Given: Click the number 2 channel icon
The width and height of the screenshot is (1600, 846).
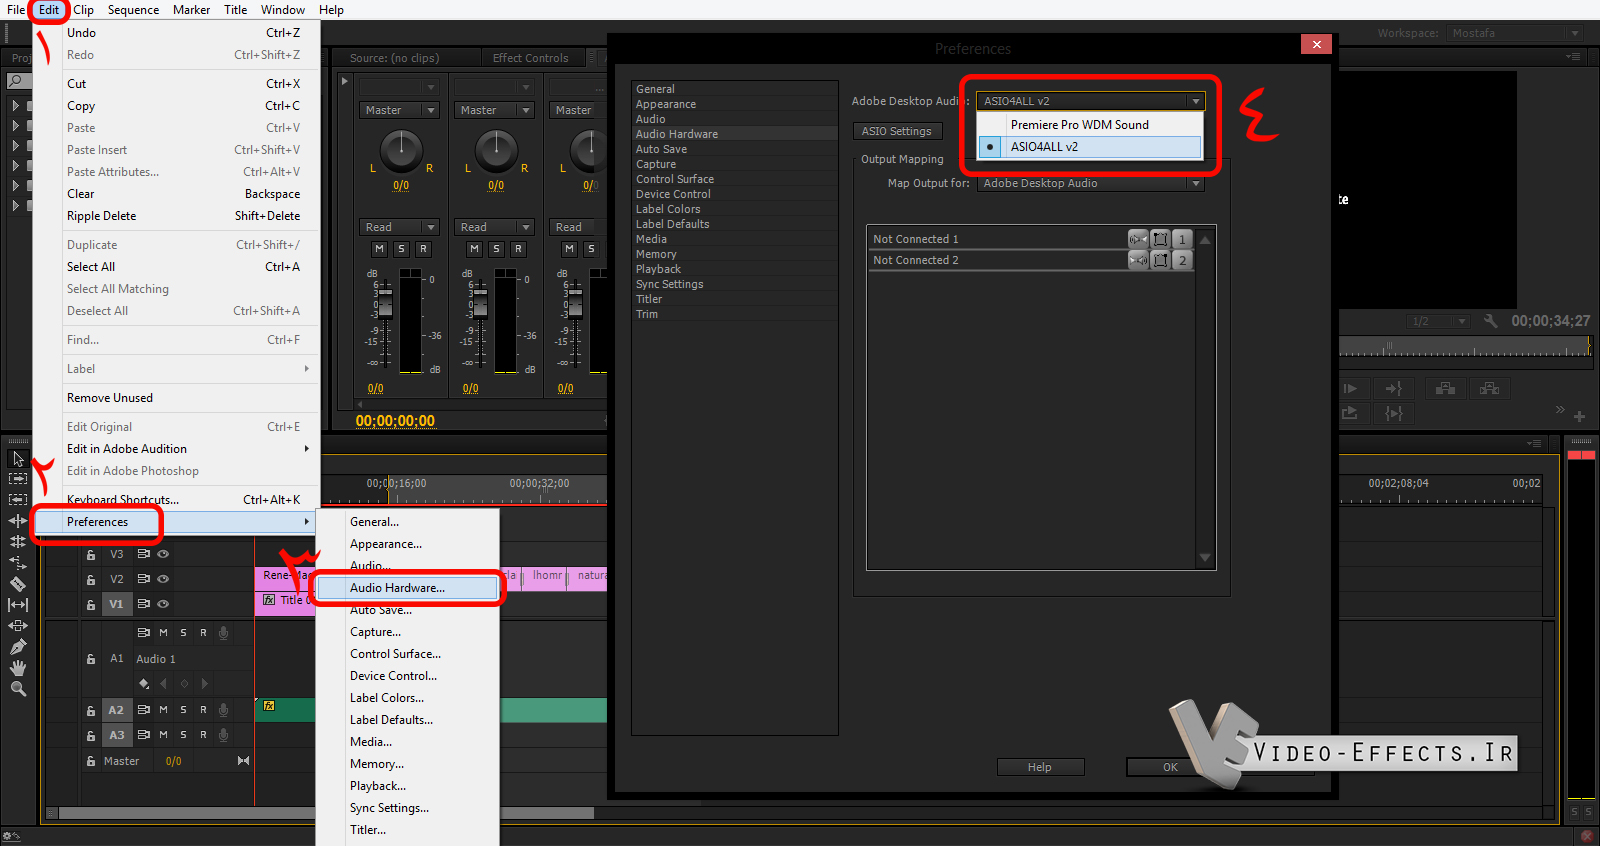Looking at the screenshot, I should pyautogui.click(x=1182, y=260).
